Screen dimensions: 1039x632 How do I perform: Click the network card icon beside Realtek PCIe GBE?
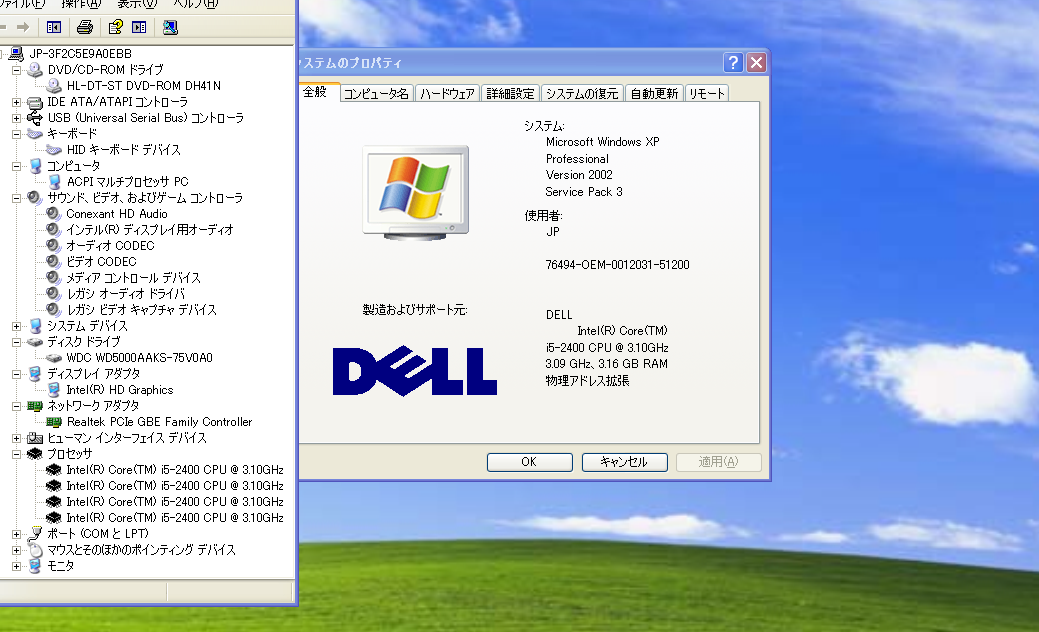pyautogui.click(x=54, y=421)
